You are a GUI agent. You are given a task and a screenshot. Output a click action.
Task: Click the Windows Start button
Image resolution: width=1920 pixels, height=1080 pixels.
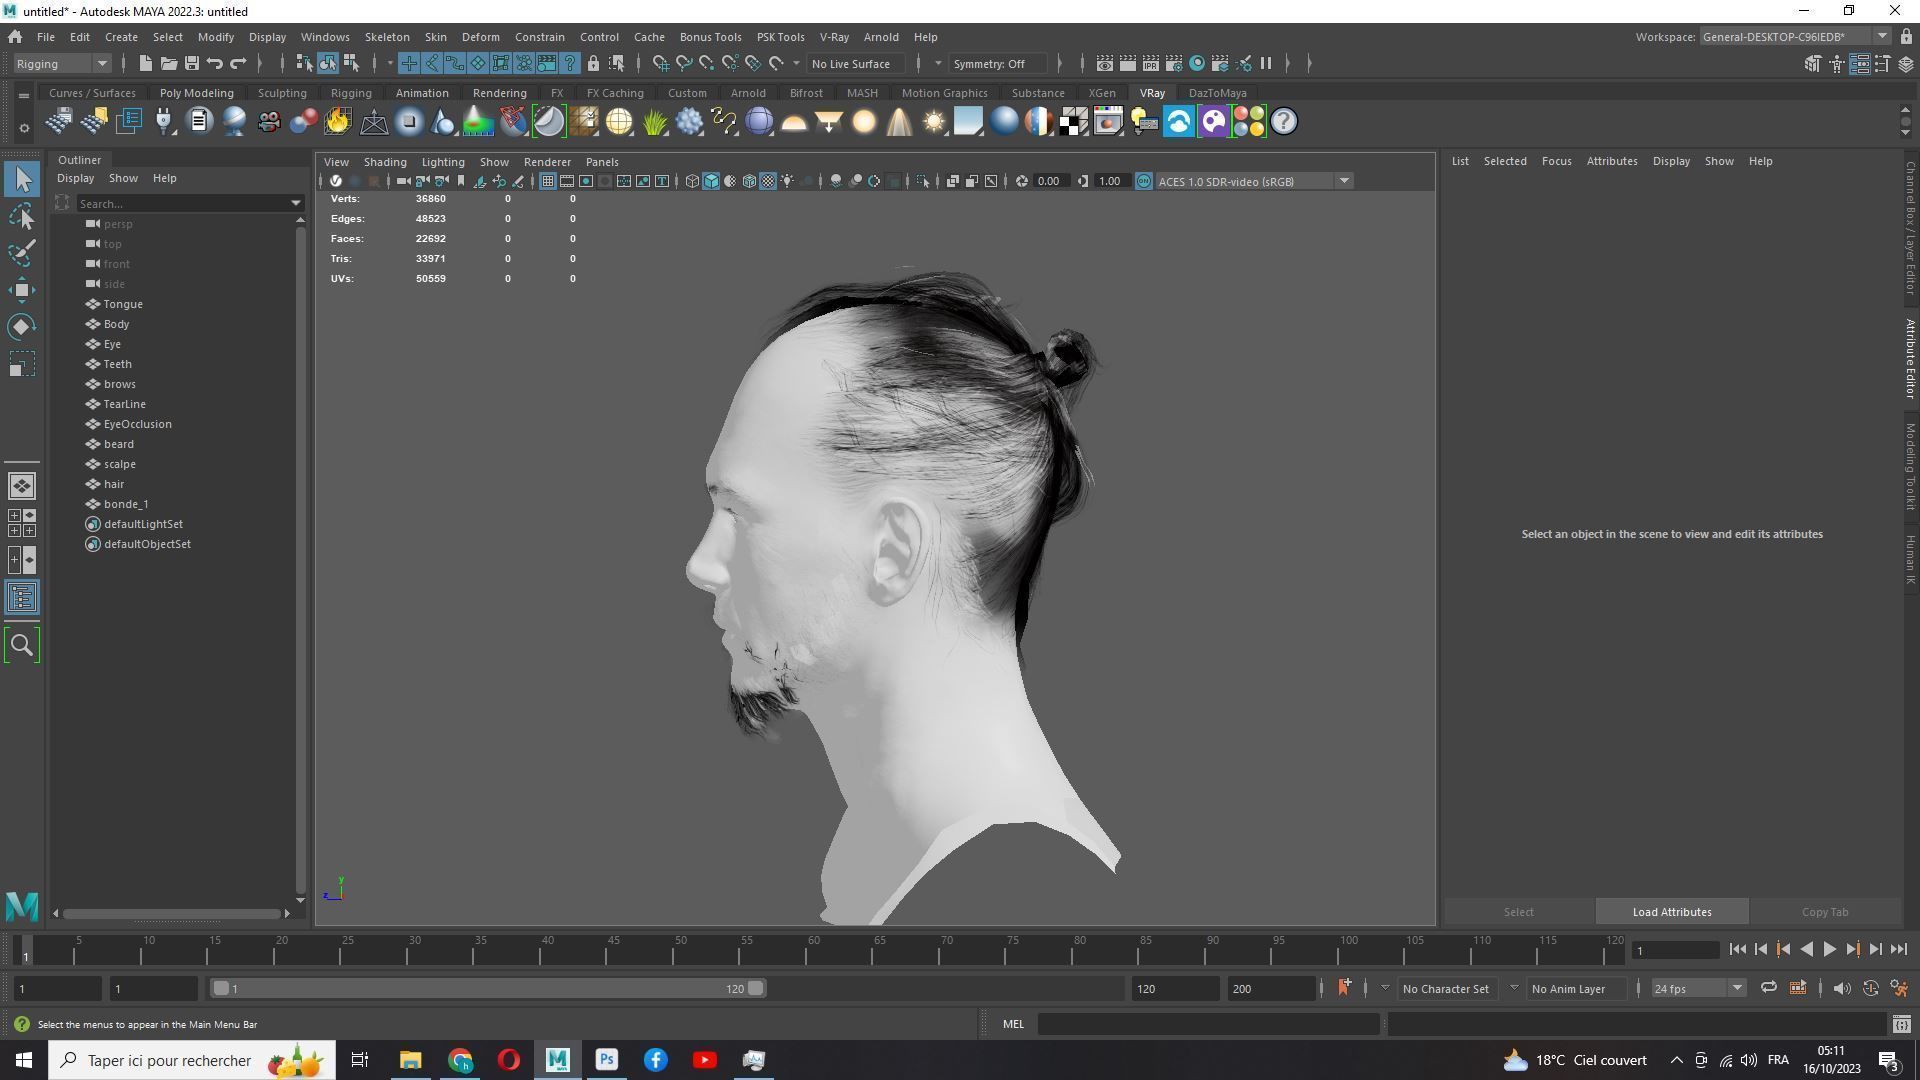point(24,1060)
